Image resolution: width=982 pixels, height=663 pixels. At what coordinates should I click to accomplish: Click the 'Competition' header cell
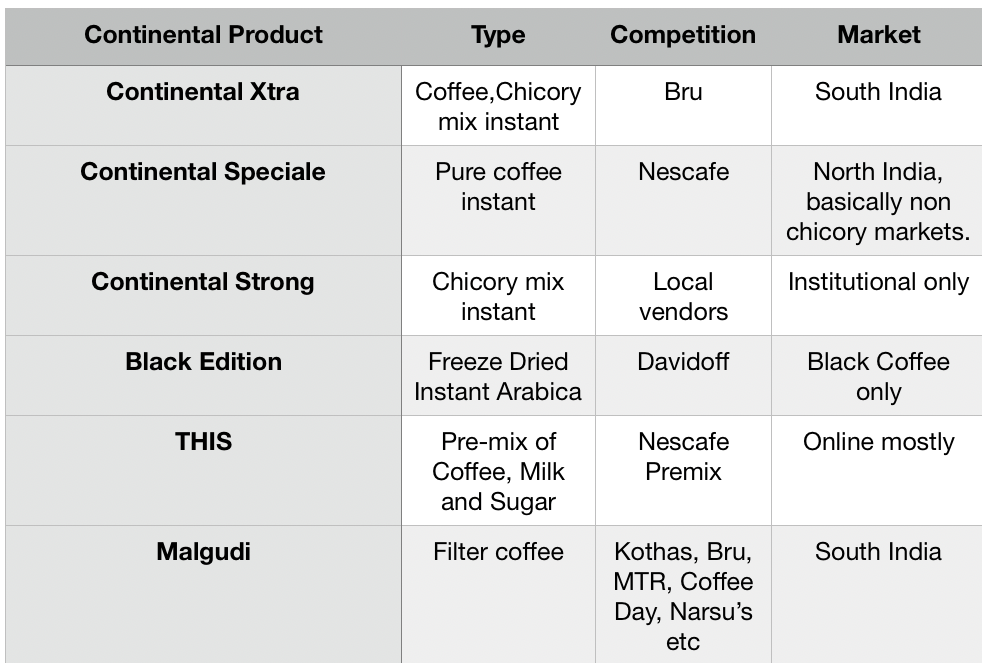683,35
